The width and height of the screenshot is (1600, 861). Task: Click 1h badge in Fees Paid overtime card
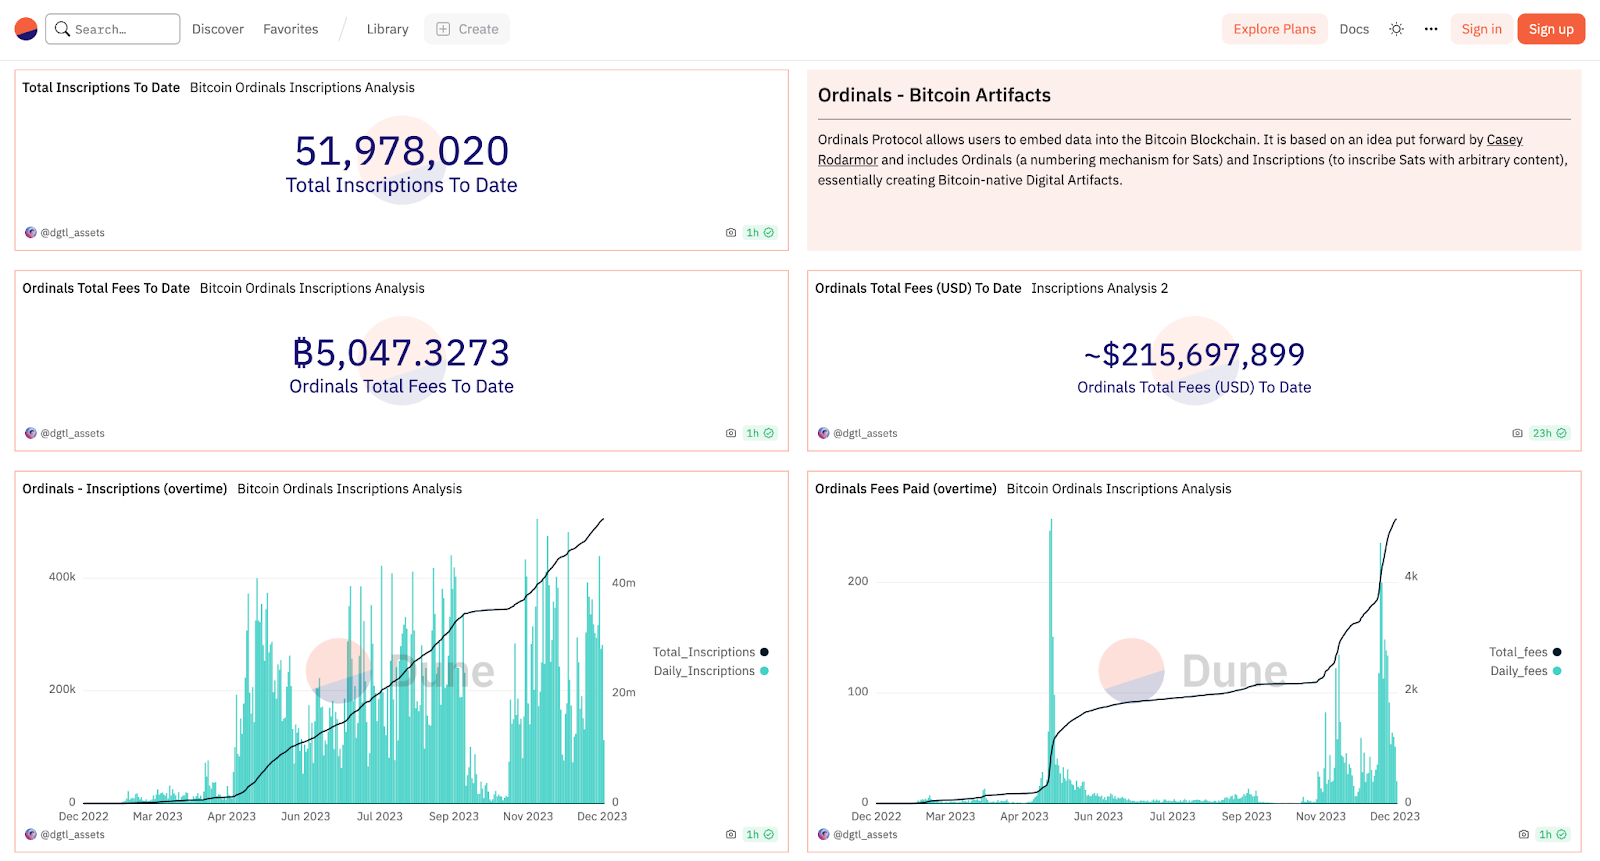coord(1553,835)
